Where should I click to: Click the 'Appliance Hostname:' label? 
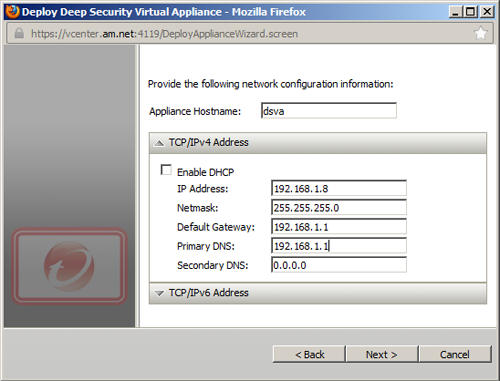[x=195, y=111]
